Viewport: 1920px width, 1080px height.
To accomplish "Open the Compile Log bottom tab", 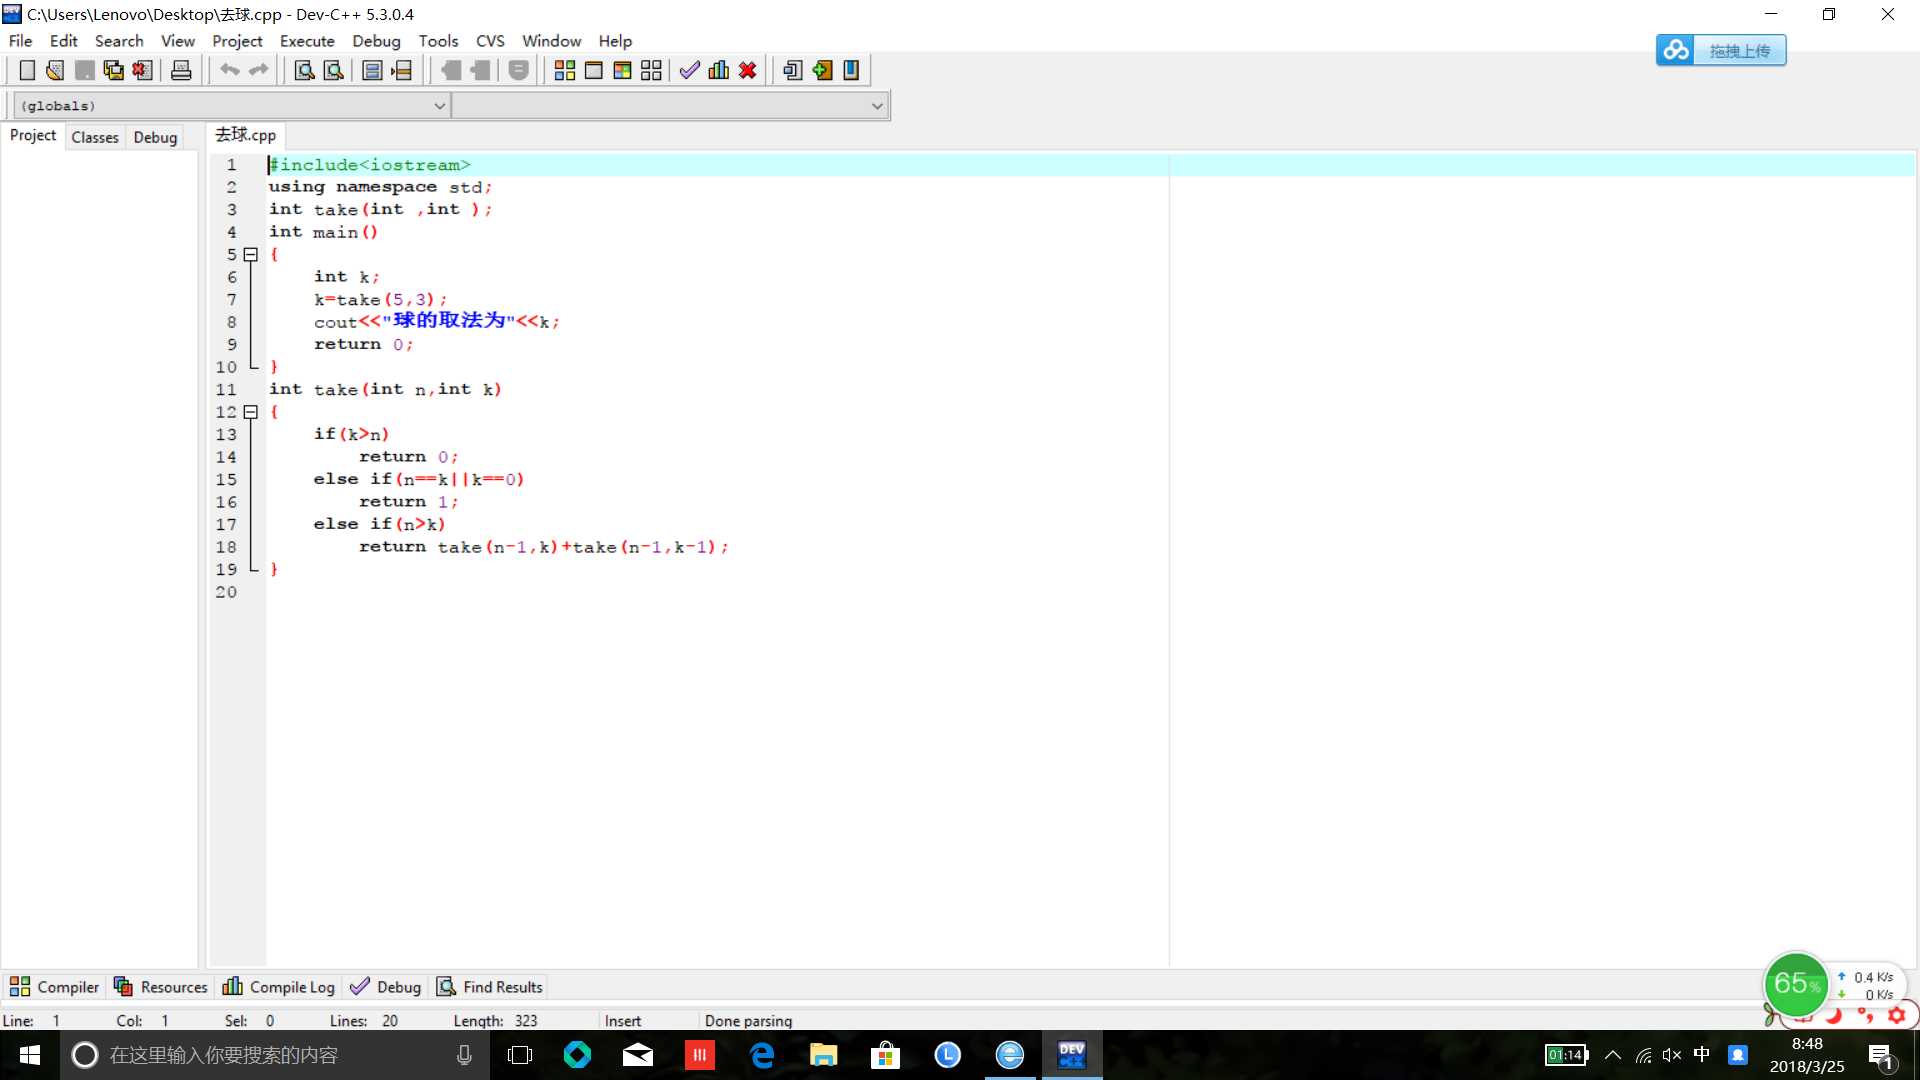I will [x=279, y=987].
